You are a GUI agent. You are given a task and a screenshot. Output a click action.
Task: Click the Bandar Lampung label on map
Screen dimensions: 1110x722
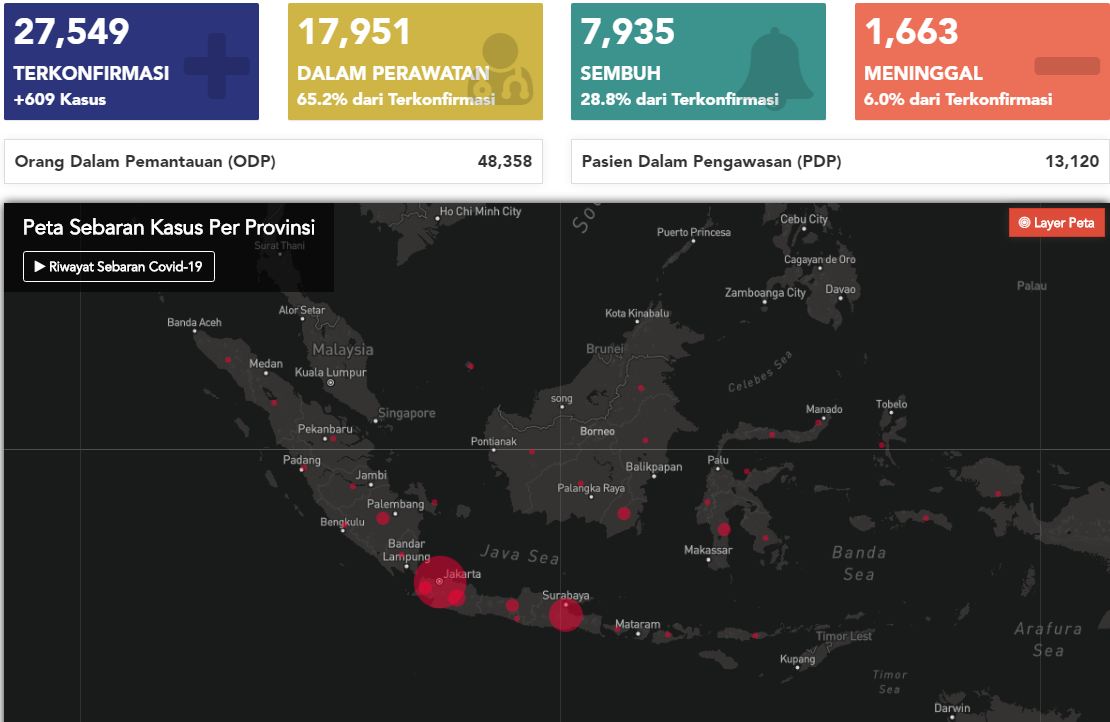406,550
